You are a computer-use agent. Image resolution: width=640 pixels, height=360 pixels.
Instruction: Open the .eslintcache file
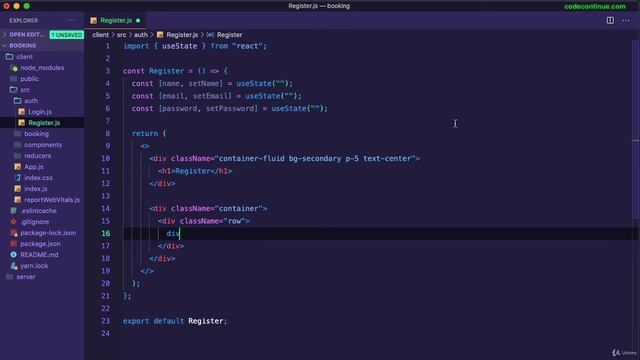38,211
